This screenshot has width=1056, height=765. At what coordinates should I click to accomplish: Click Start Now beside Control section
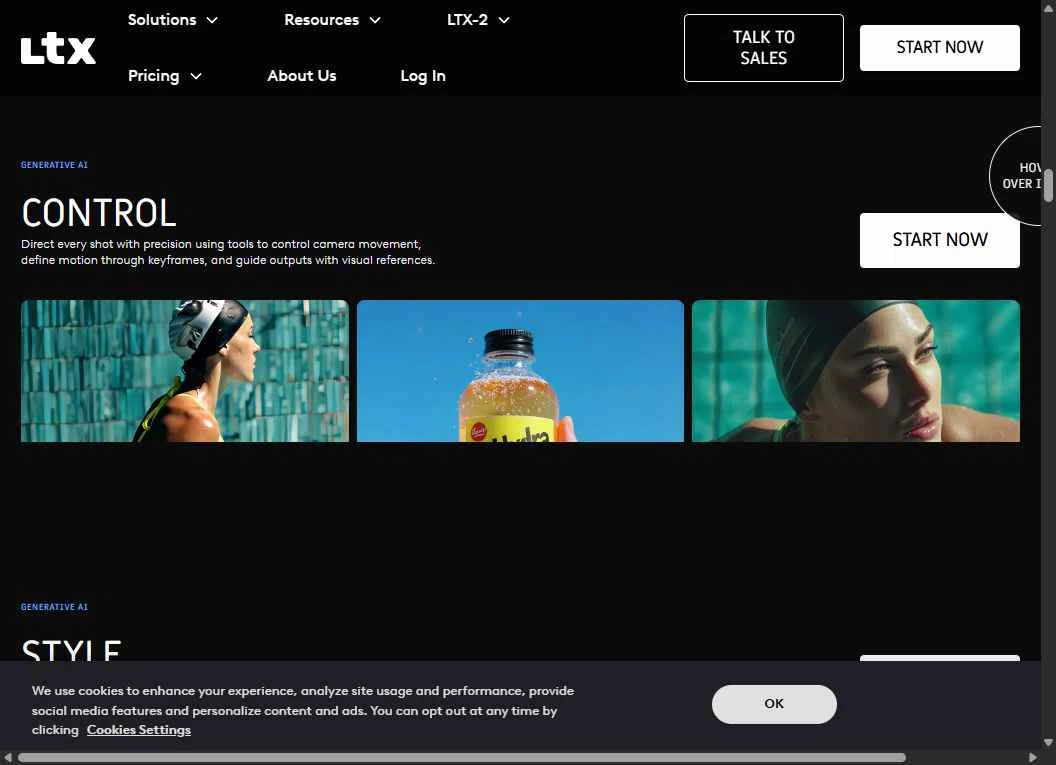point(939,240)
